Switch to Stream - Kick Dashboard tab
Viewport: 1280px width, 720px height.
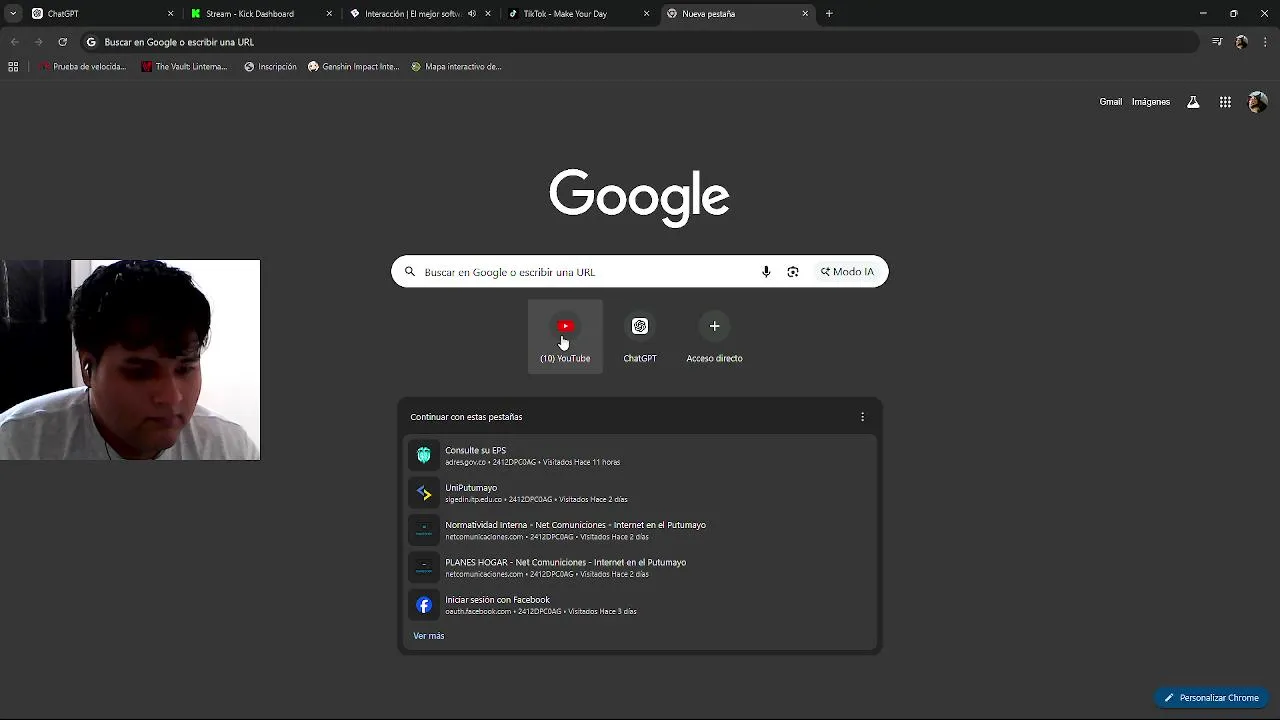[260, 14]
